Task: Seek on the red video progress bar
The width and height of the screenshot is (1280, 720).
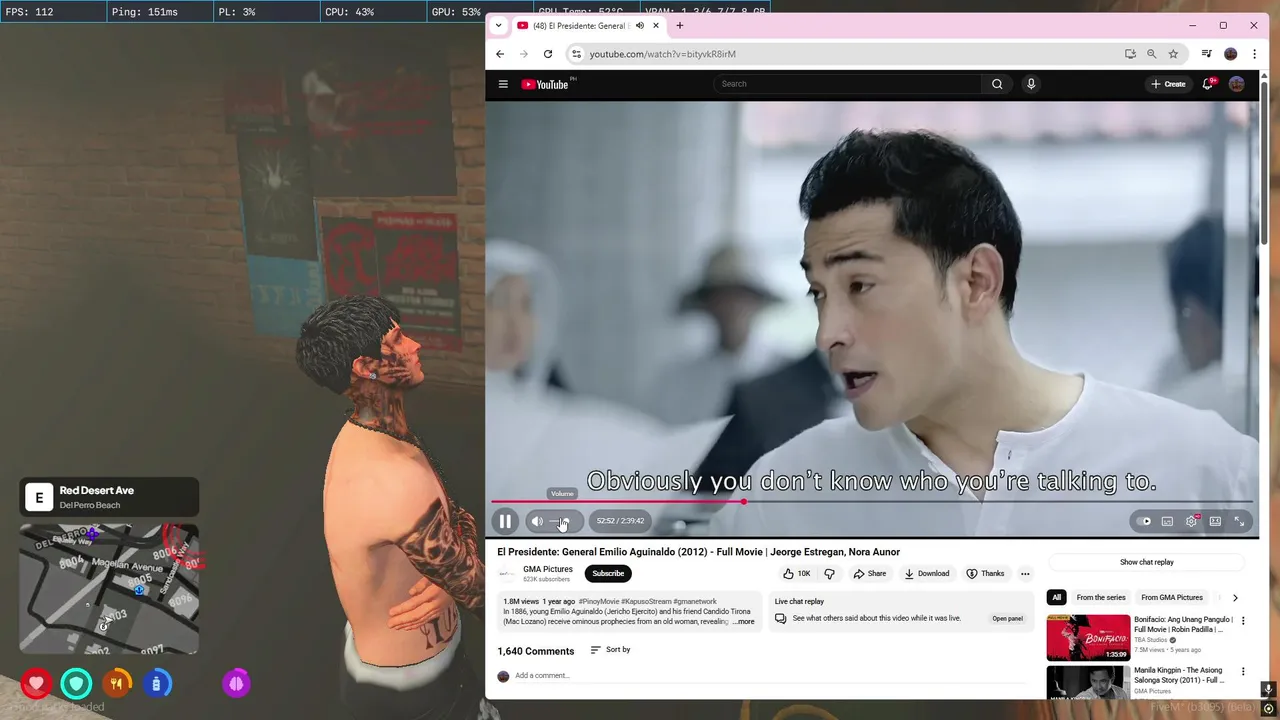Action: tap(871, 502)
